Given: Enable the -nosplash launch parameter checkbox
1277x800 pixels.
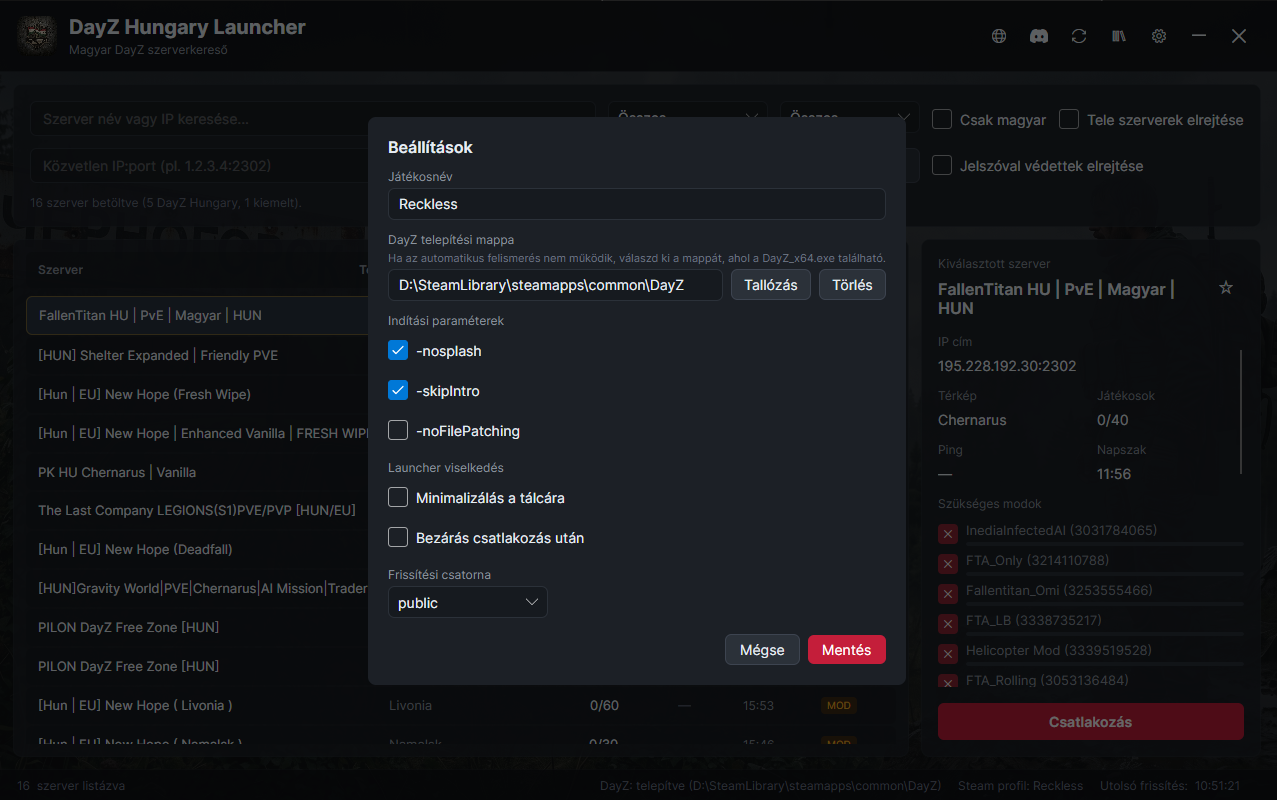Looking at the screenshot, I should click(398, 351).
